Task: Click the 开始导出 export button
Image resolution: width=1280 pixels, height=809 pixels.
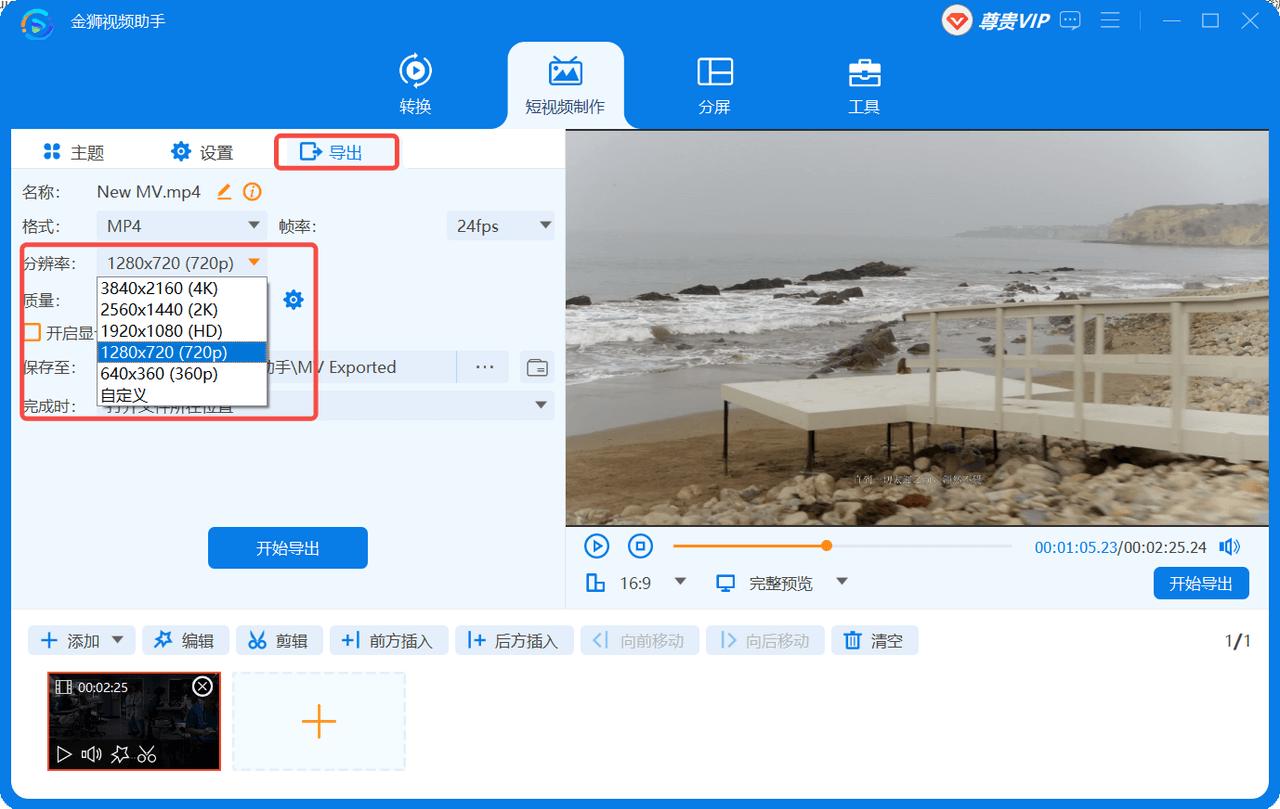Action: pyautogui.click(x=287, y=548)
